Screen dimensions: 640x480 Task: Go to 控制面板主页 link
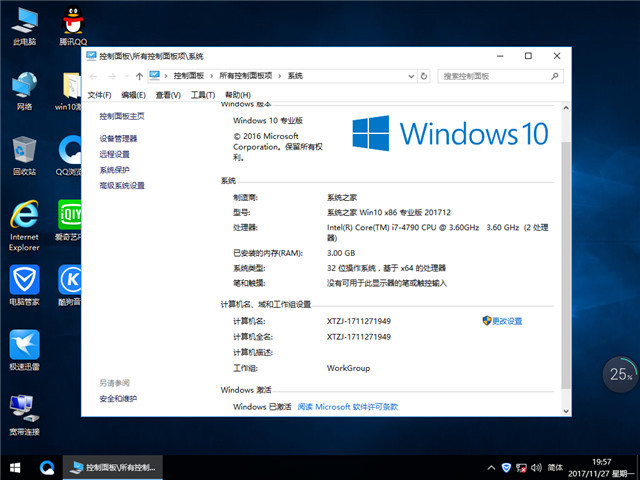(x=122, y=117)
